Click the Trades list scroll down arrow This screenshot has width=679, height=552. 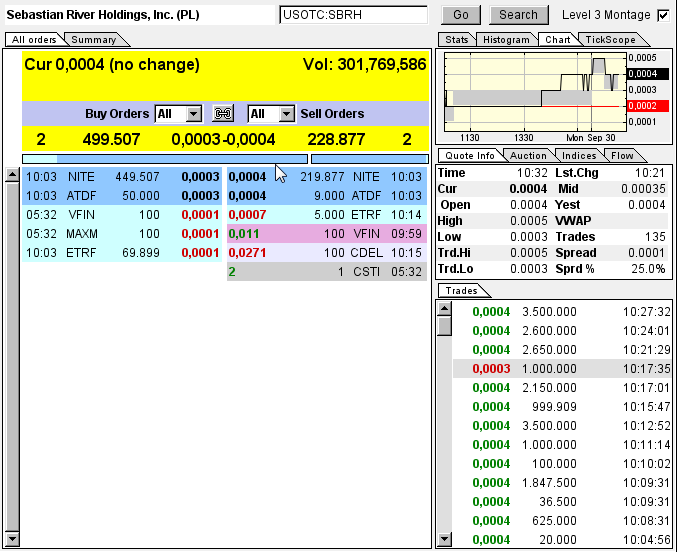[444, 539]
